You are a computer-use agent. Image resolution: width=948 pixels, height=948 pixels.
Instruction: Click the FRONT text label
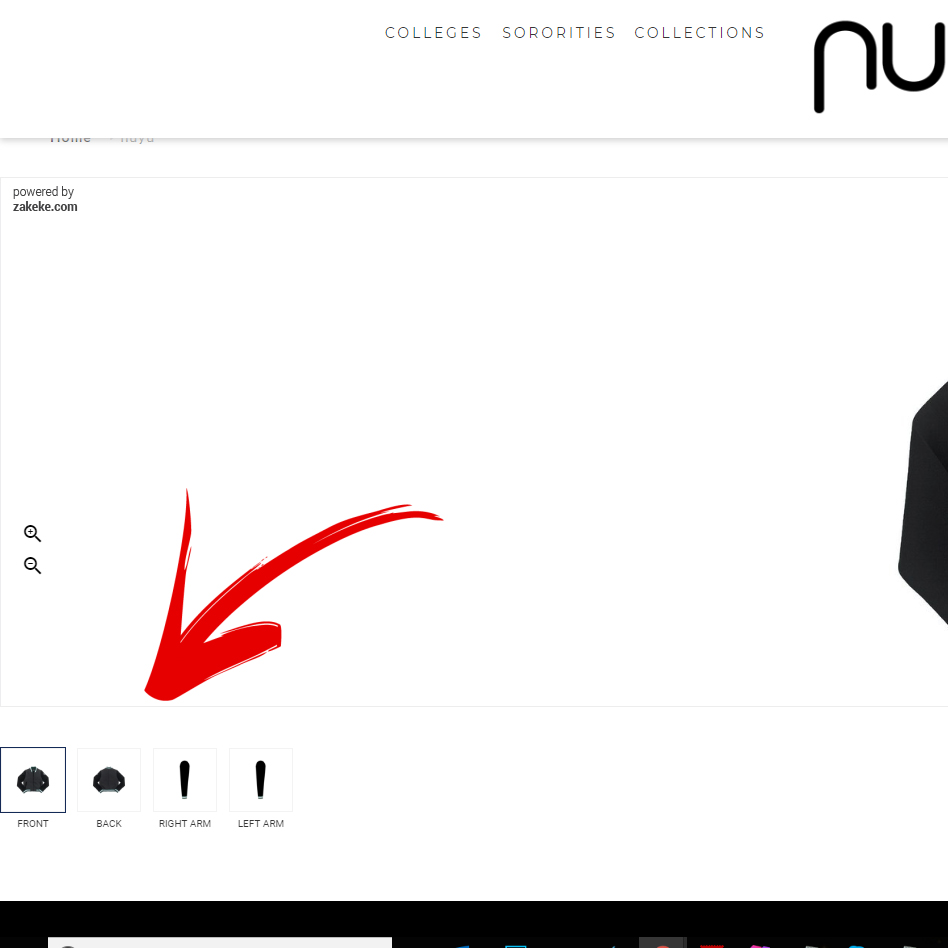click(x=33, y=823)
